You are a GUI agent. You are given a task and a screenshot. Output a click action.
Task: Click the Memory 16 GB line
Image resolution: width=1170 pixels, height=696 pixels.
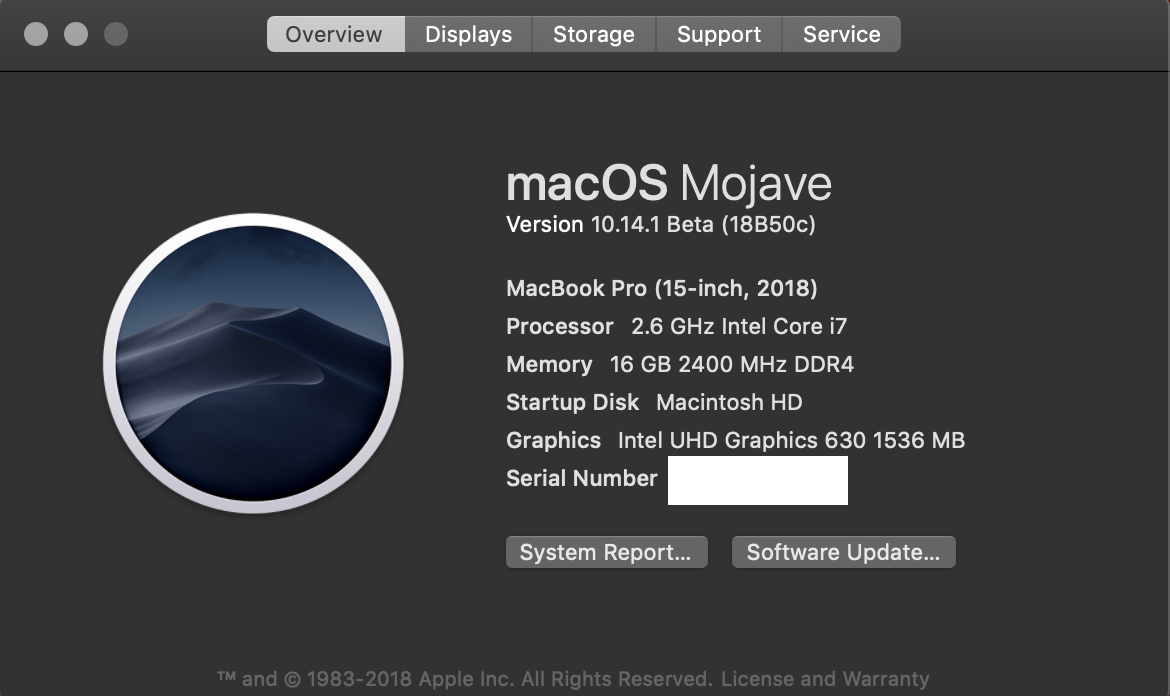pos(680,364)
